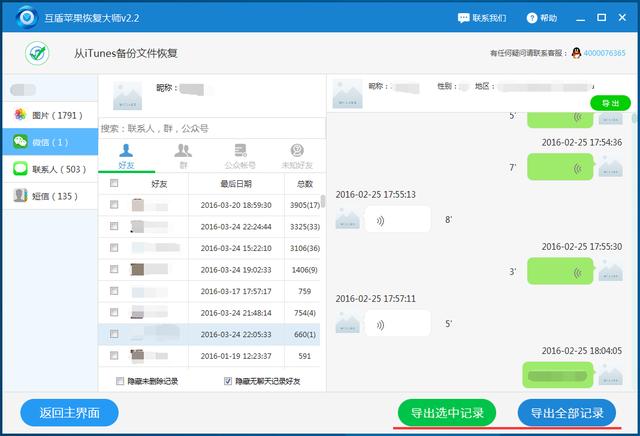Viewport: 640px width, 436px height.
Task: Check the row dated 2016-03-24 22:05:33
Action: pyautogui.click(x=114, y=334)
